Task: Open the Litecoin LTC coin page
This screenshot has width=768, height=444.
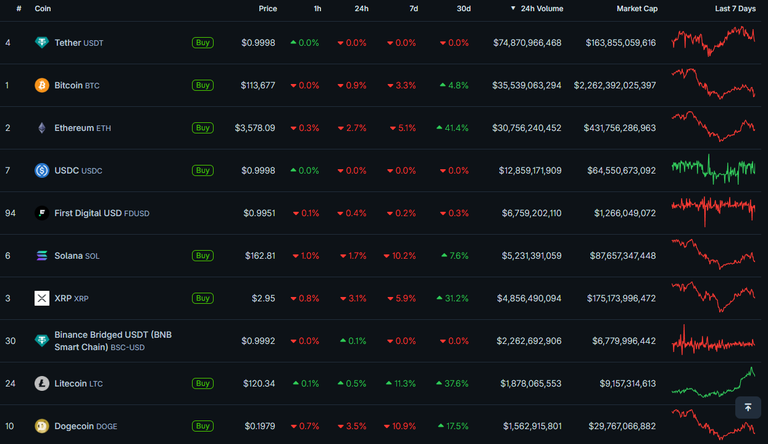Action: tap(79, 383)
